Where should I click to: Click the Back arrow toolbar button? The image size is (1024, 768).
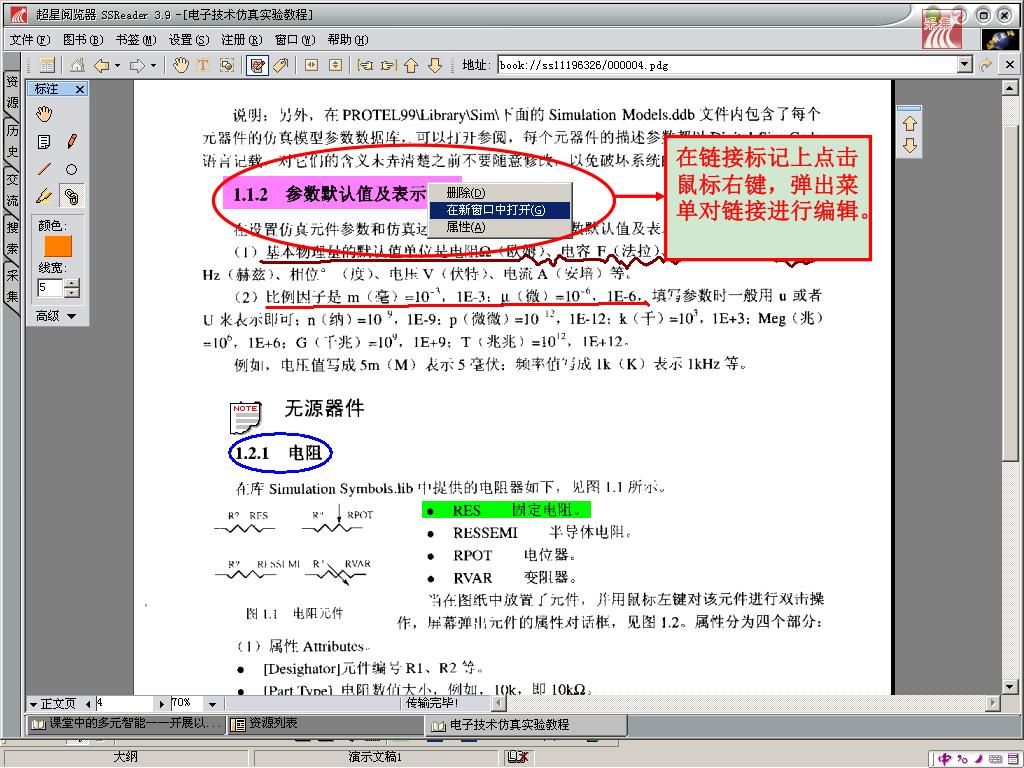click(x=101, y=65)
